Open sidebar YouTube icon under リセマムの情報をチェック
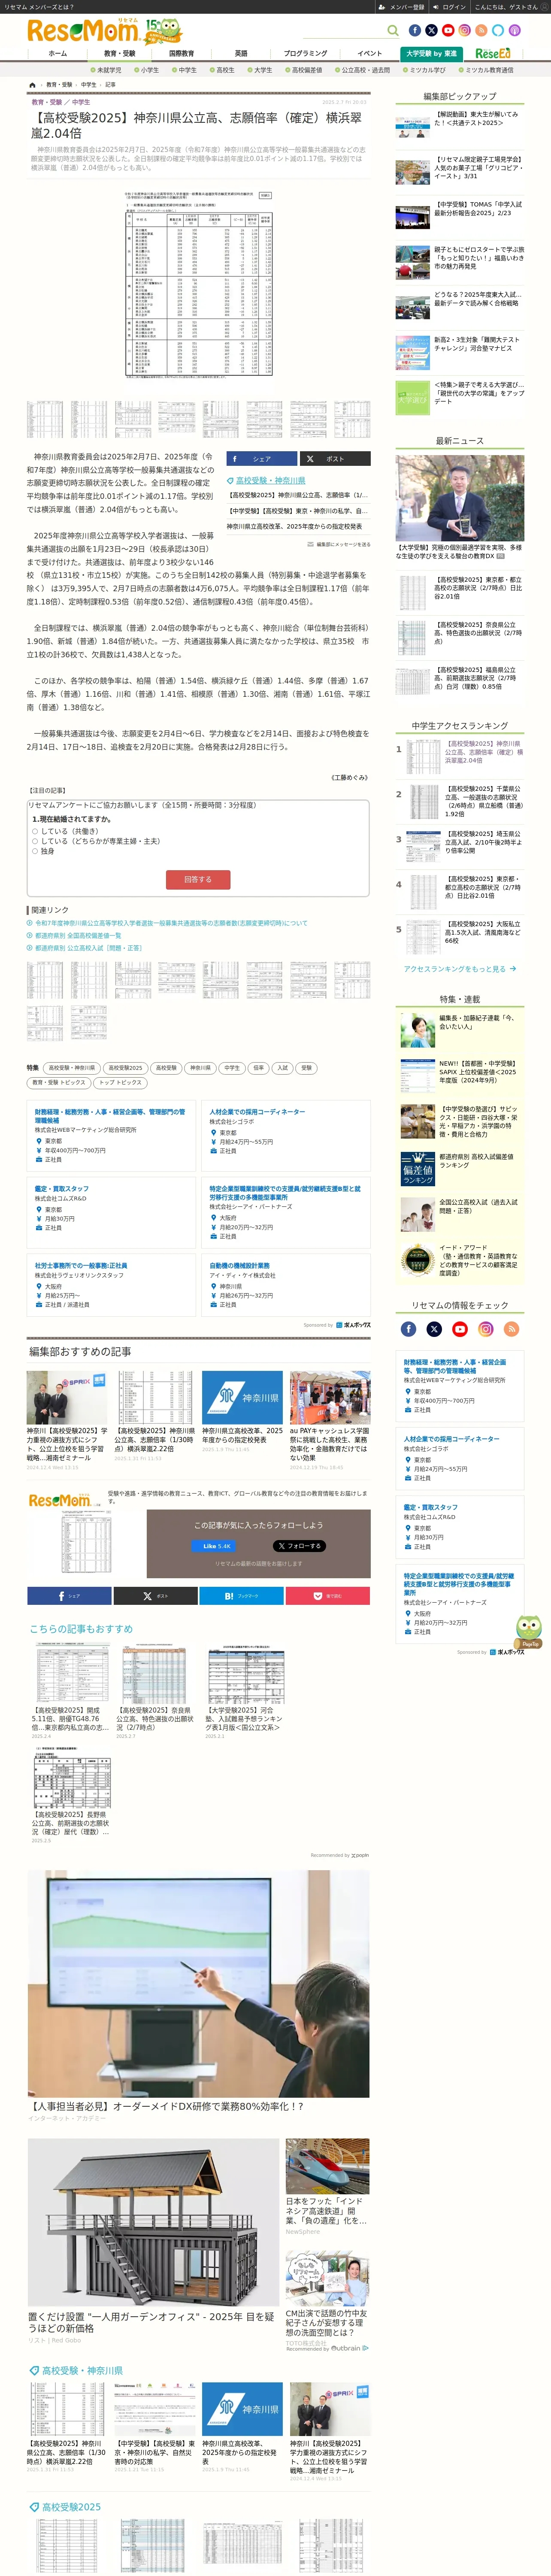Screen dimensions: 551x2576 click(460, 1329)
